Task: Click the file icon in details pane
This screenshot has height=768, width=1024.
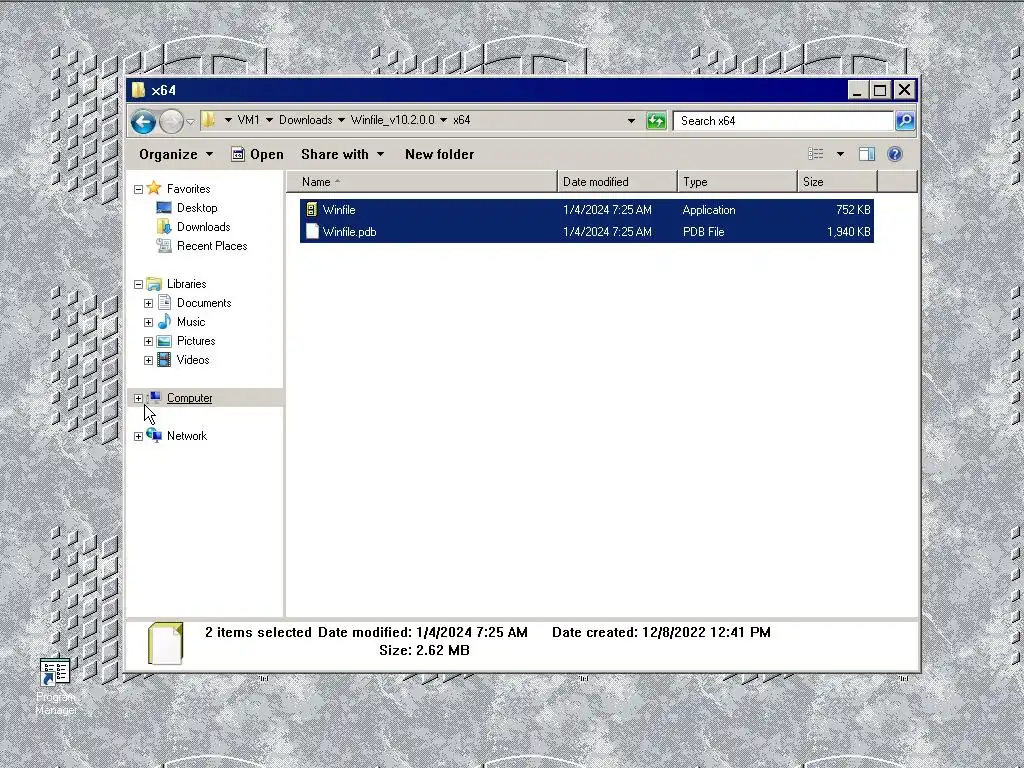Action: [165, 643]
